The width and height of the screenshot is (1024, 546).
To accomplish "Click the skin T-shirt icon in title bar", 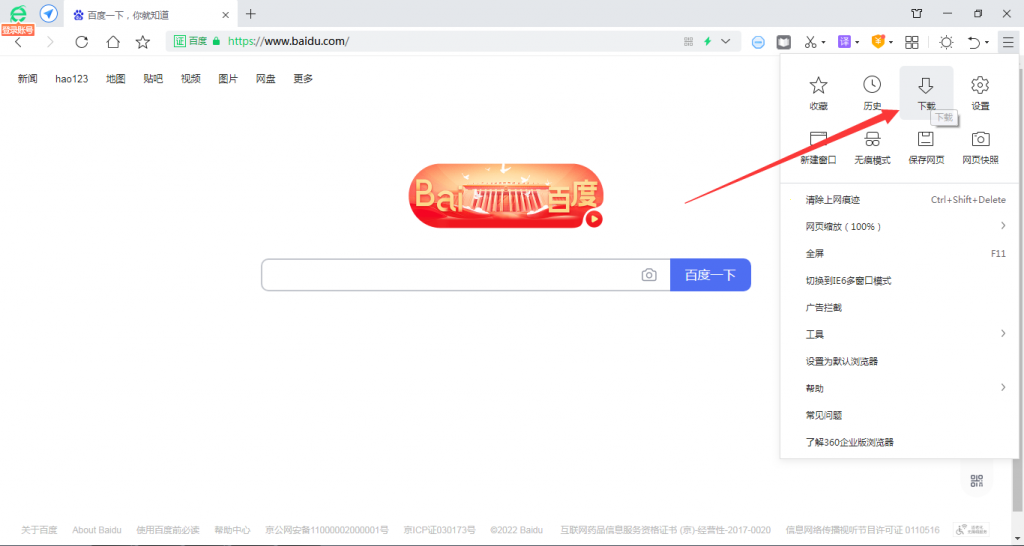I will coord(917,13).
